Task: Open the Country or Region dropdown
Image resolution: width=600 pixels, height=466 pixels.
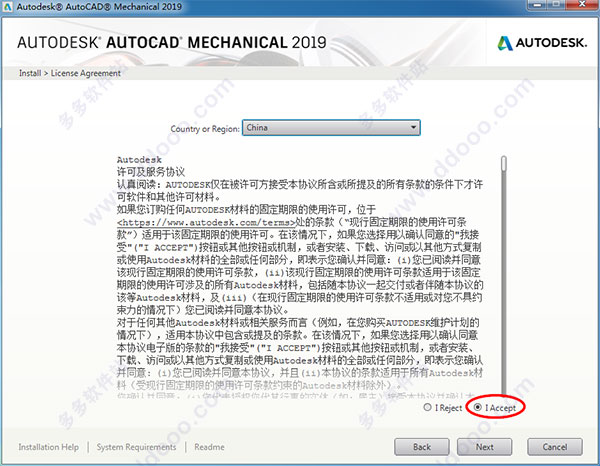Action: (331, 127)
